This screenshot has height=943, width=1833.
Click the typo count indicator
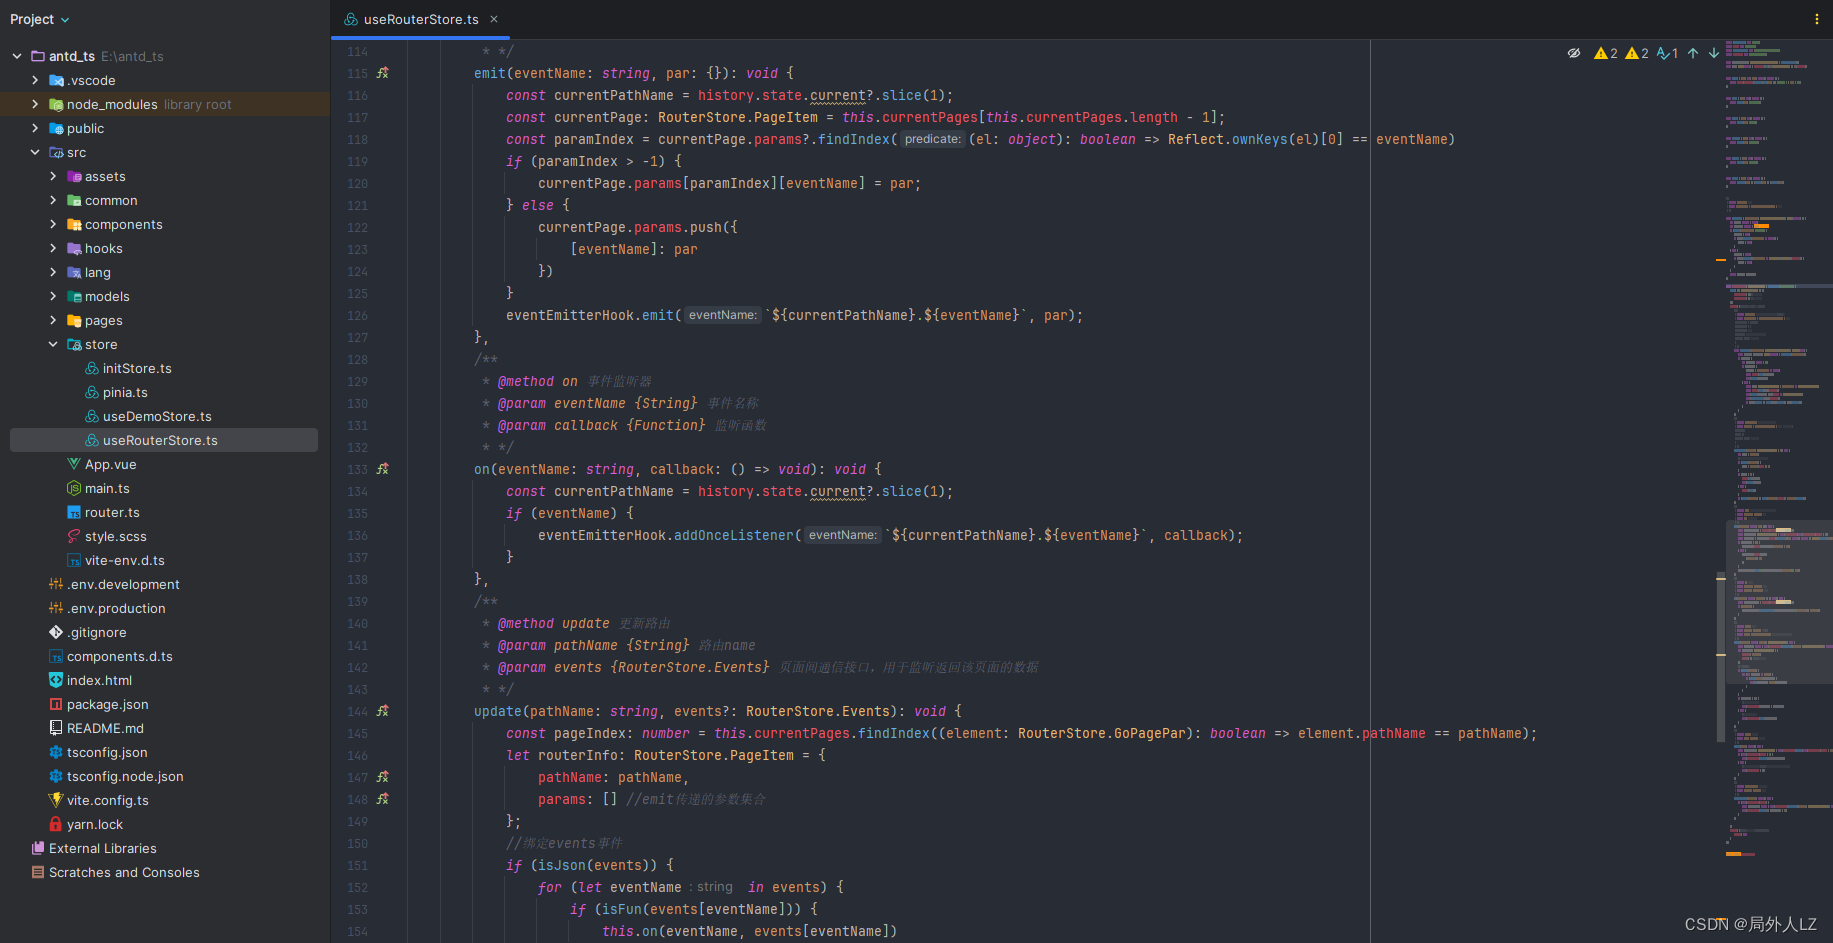(1667, 53)
